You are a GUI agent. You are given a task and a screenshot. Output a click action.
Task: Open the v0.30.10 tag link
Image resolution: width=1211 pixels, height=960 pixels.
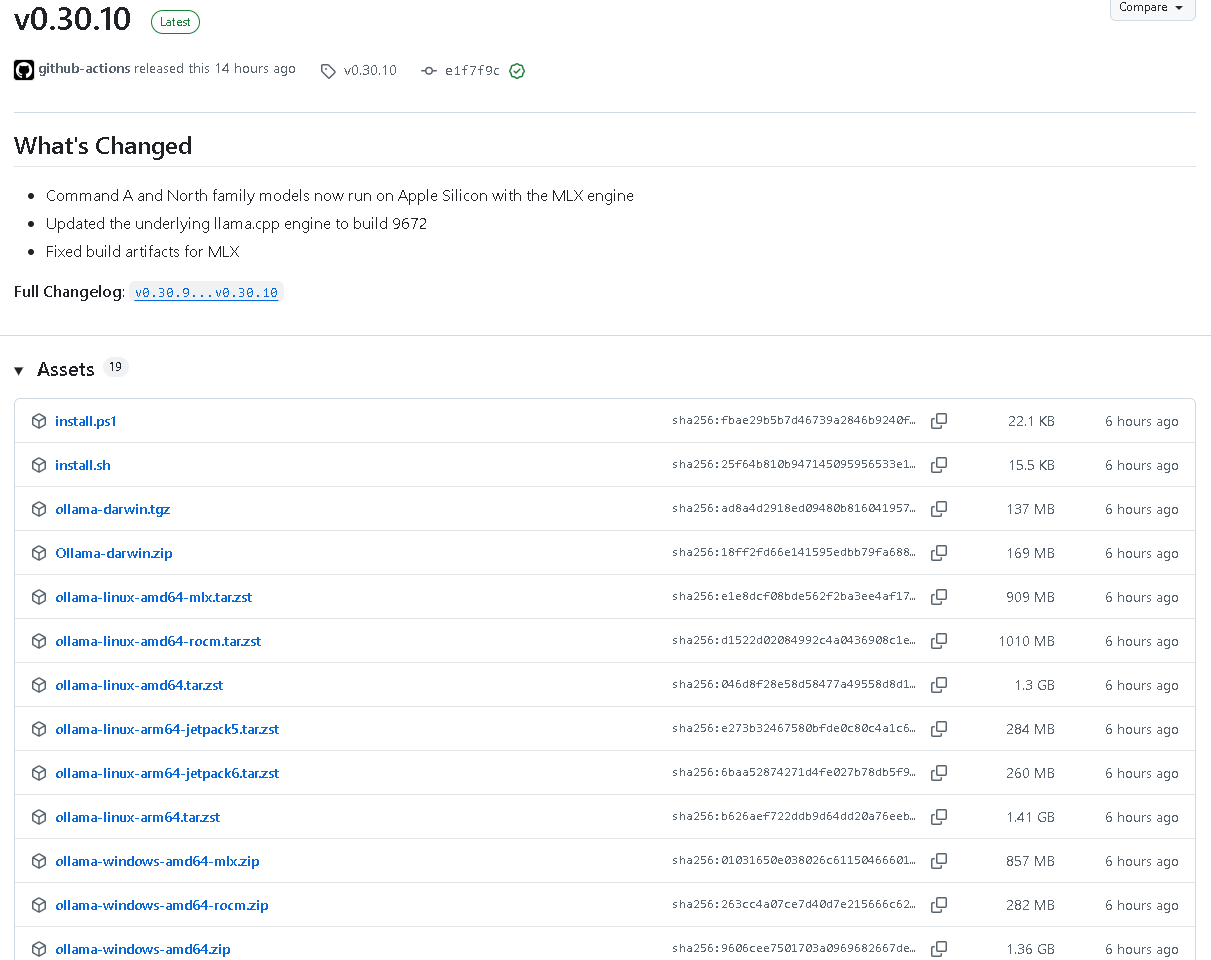click(370, 71)
